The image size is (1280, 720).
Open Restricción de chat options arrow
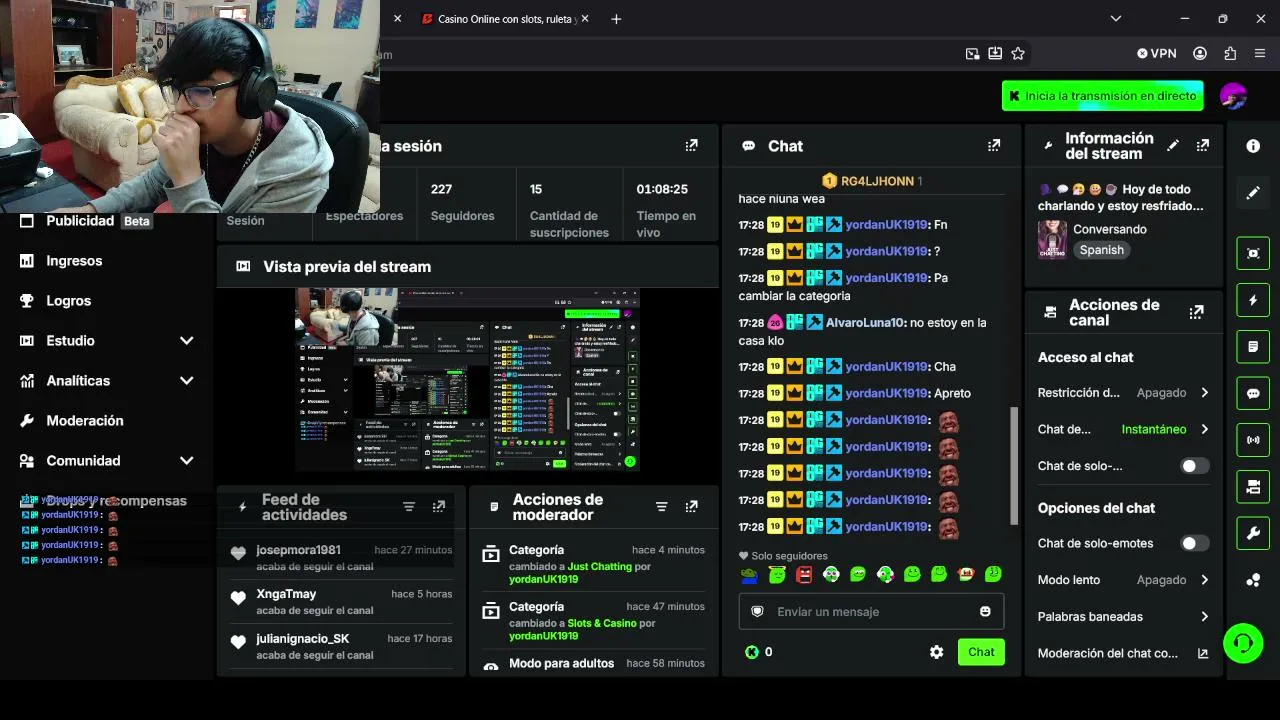(1204, 393)
